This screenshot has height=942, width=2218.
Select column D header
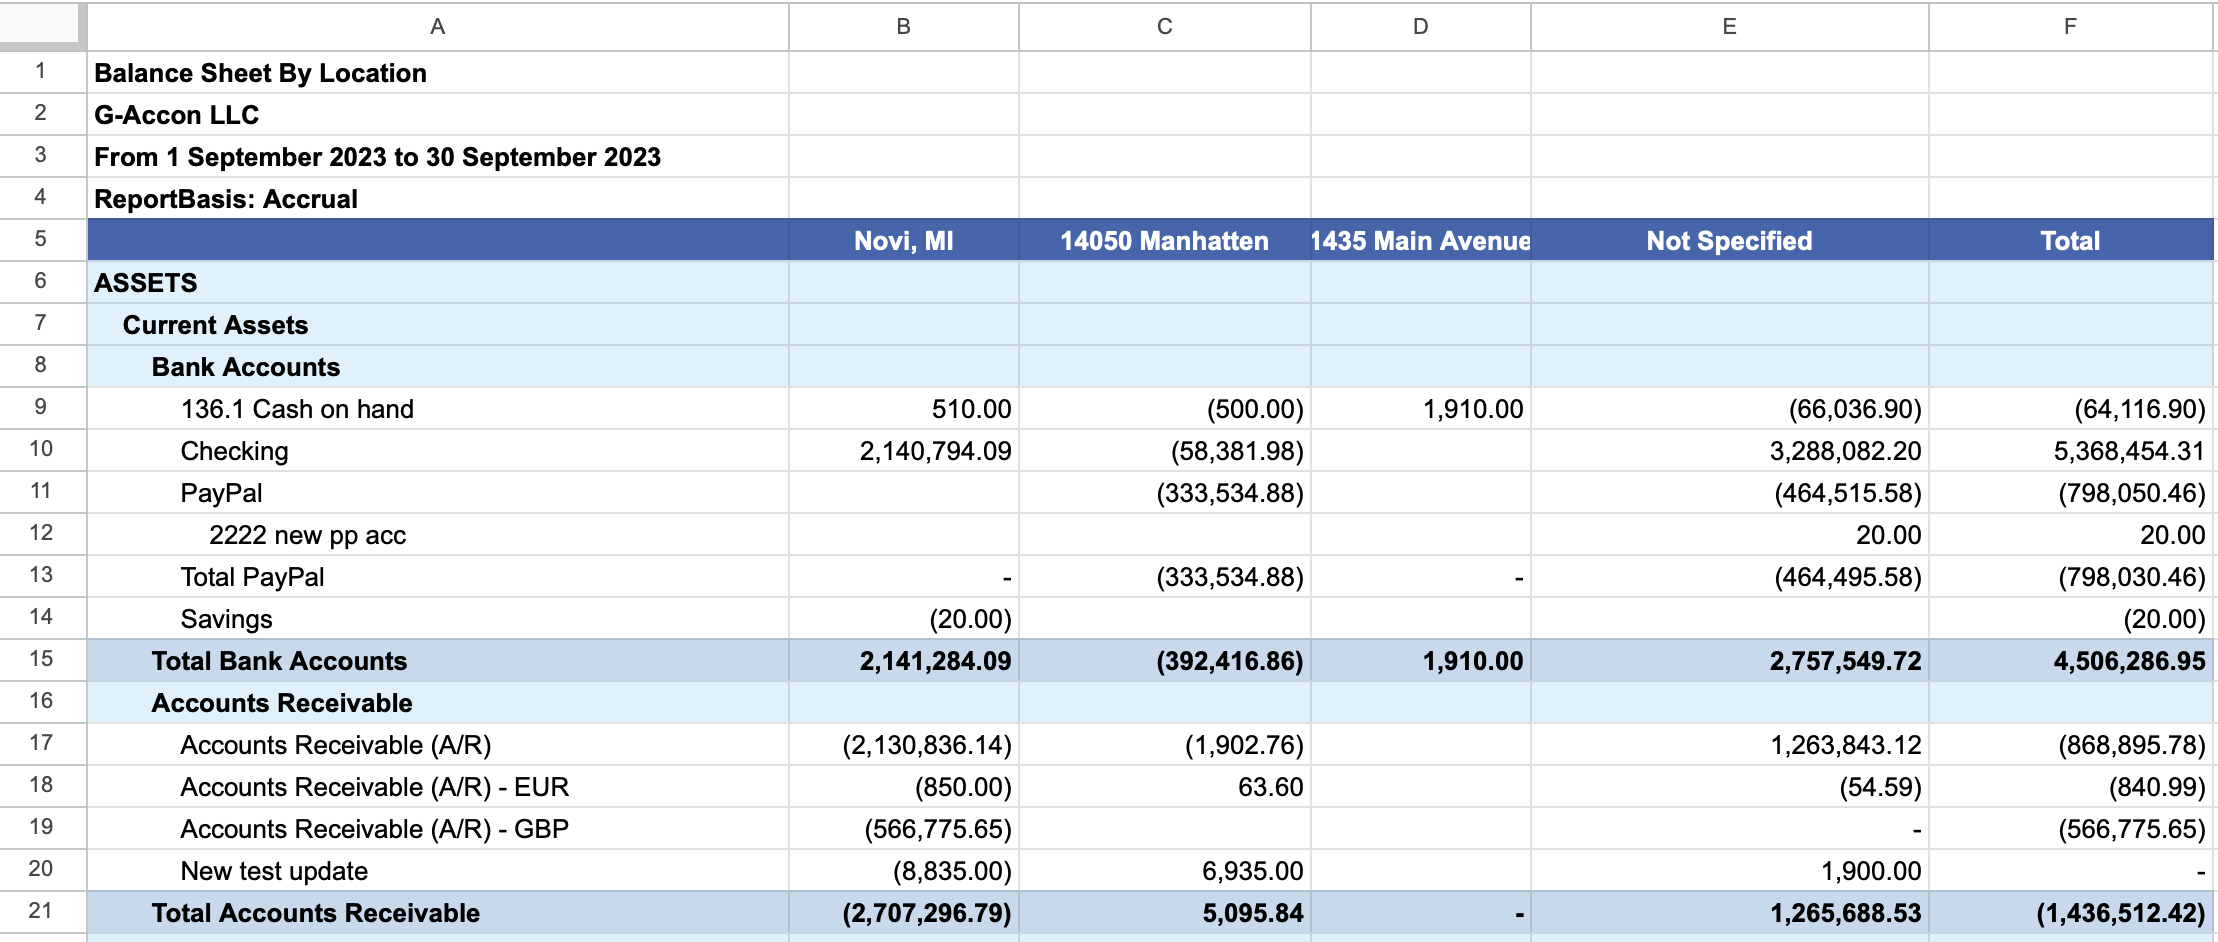point(1420,27)
